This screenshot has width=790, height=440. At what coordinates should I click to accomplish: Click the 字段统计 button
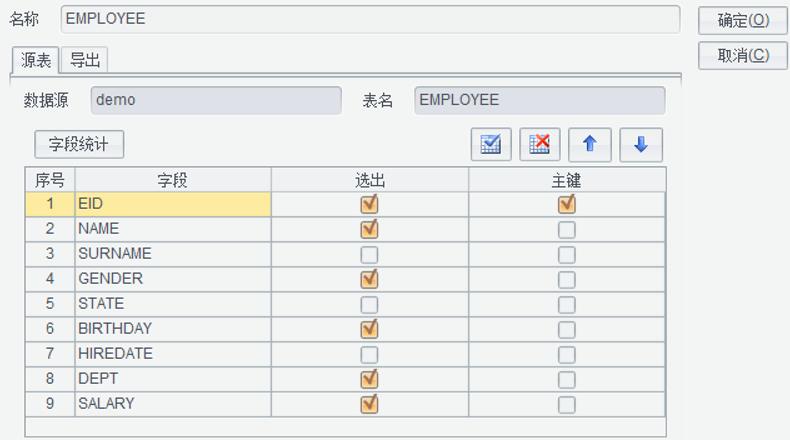pos(79,144)
